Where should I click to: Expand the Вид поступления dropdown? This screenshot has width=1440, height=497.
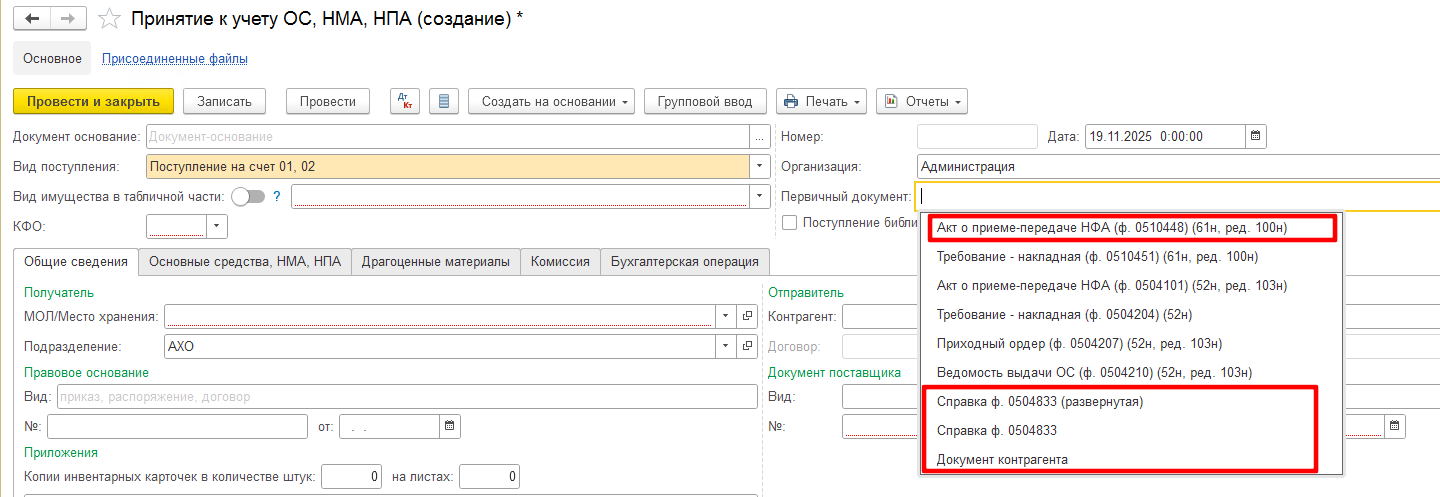click(x=760, y=167)
